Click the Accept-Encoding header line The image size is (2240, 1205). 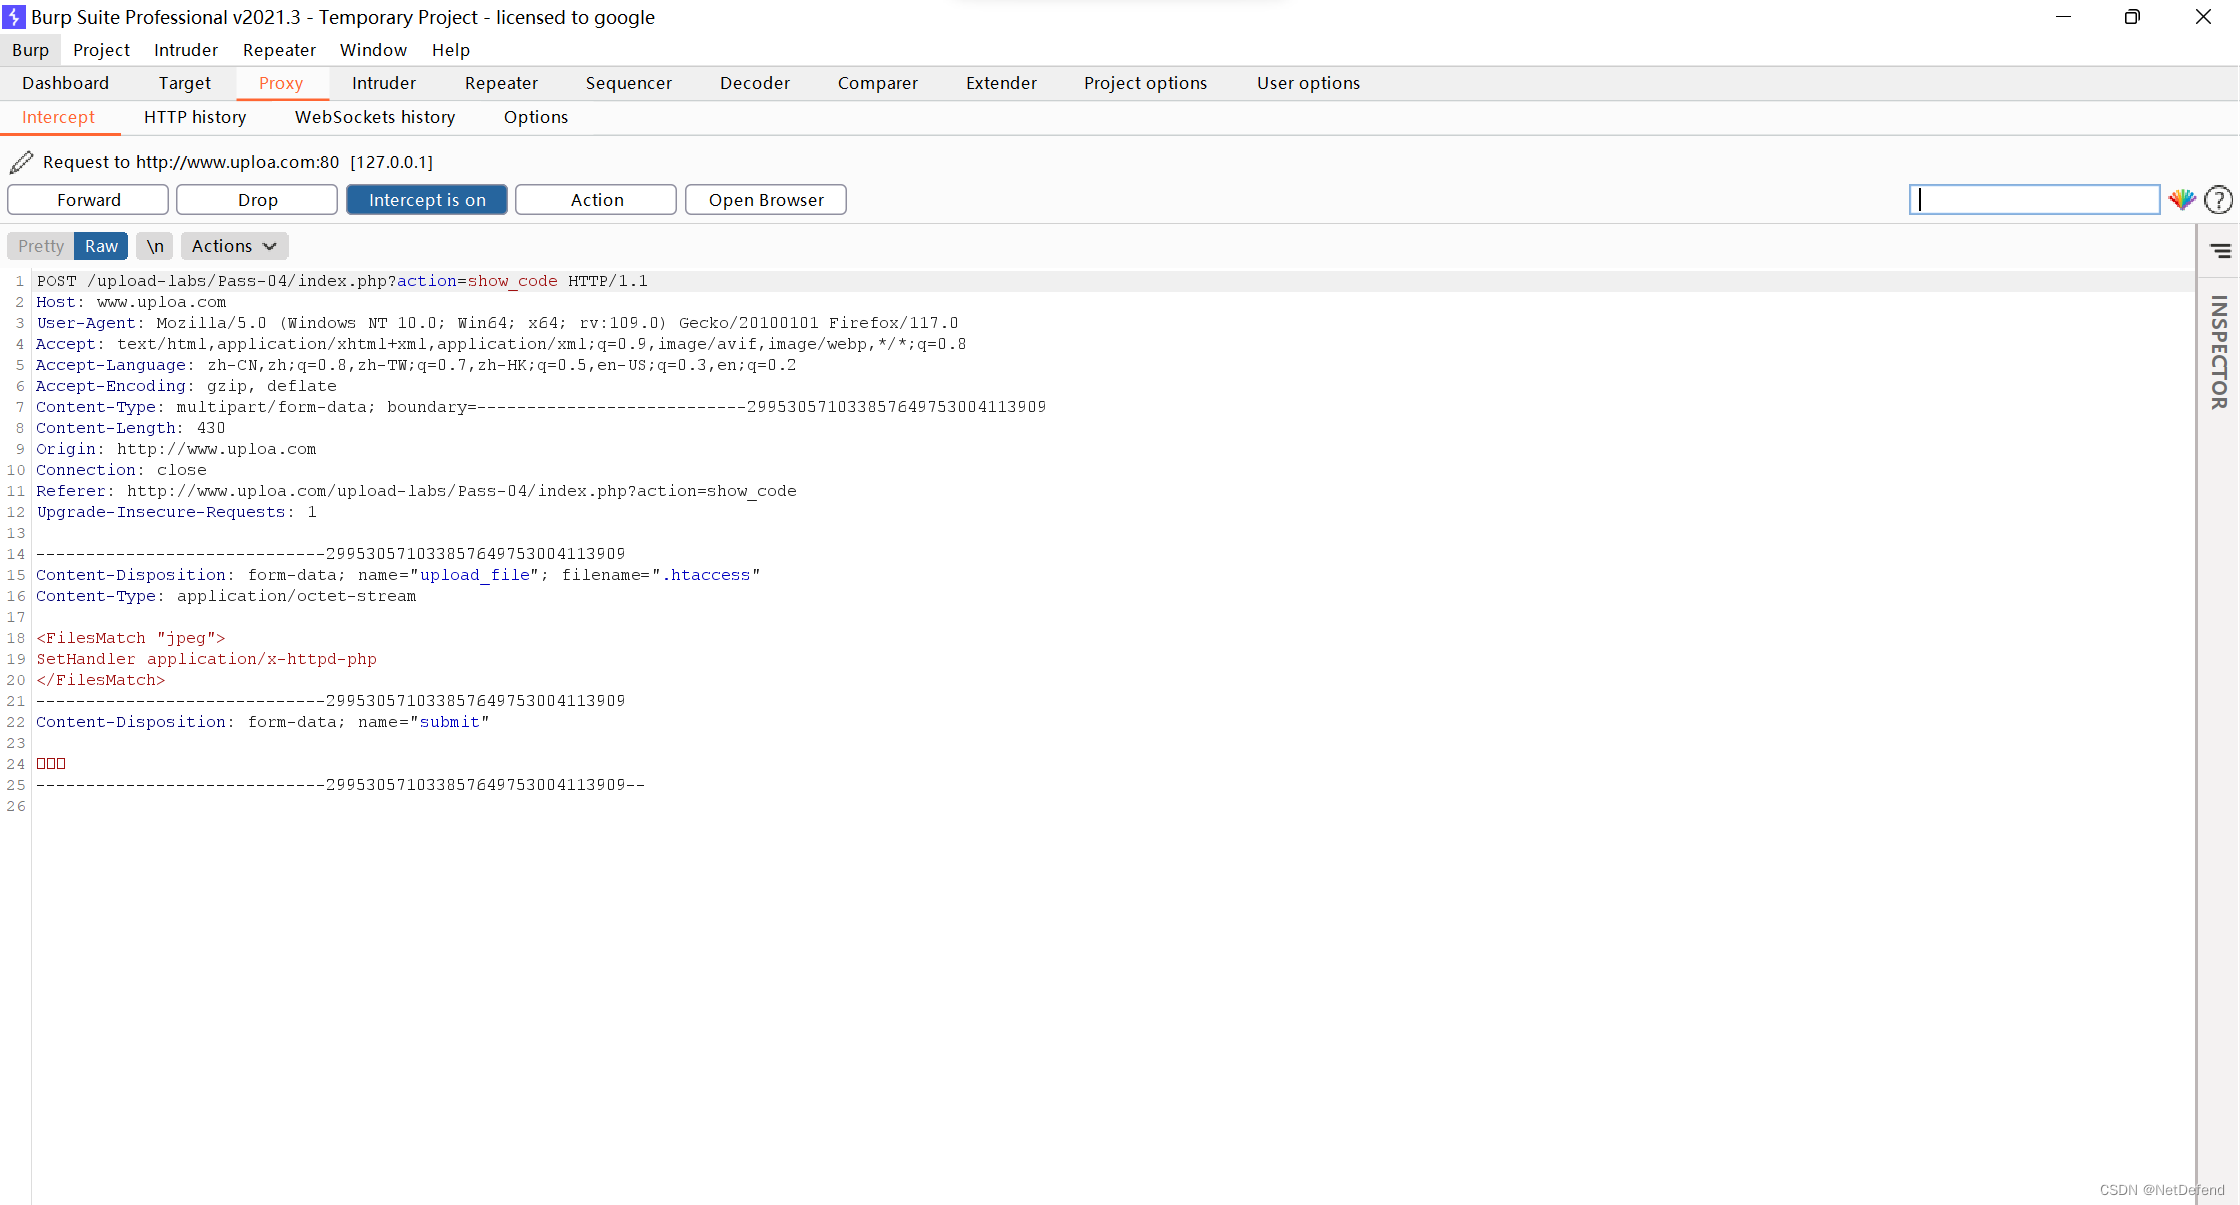point(186,386)
